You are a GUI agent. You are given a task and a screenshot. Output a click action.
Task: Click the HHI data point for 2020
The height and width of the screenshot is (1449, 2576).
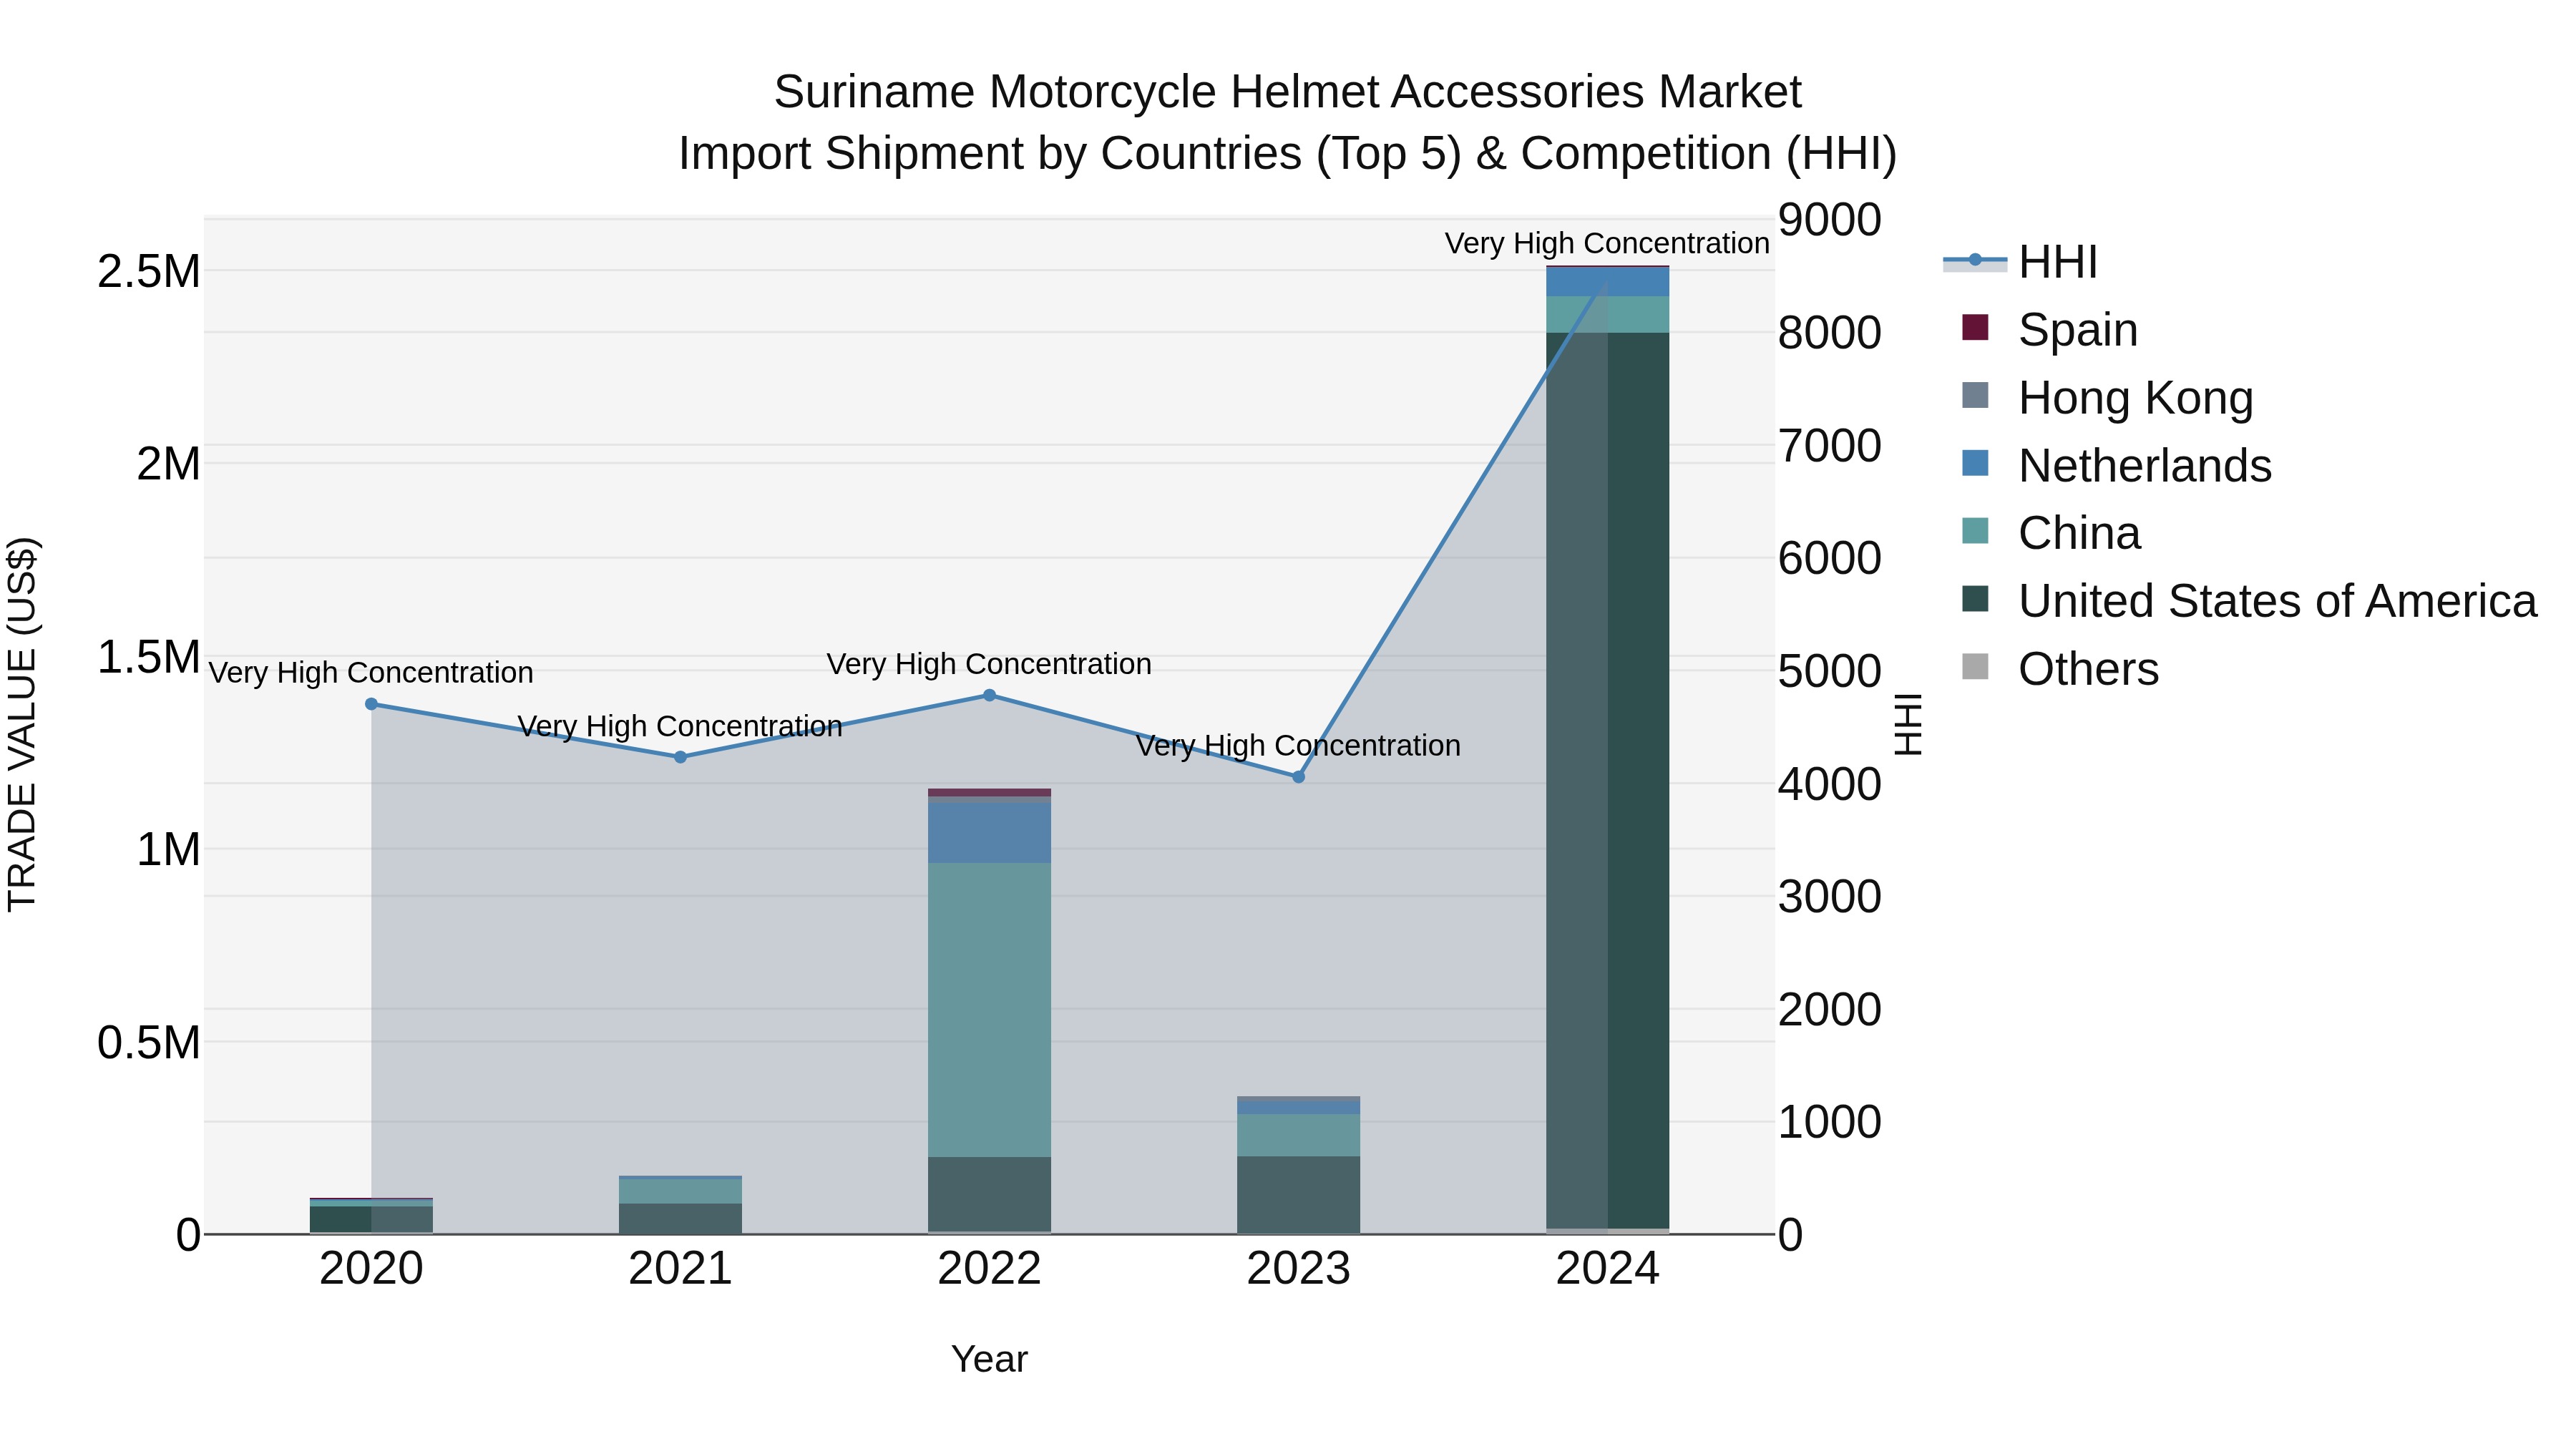pos(371,704)
